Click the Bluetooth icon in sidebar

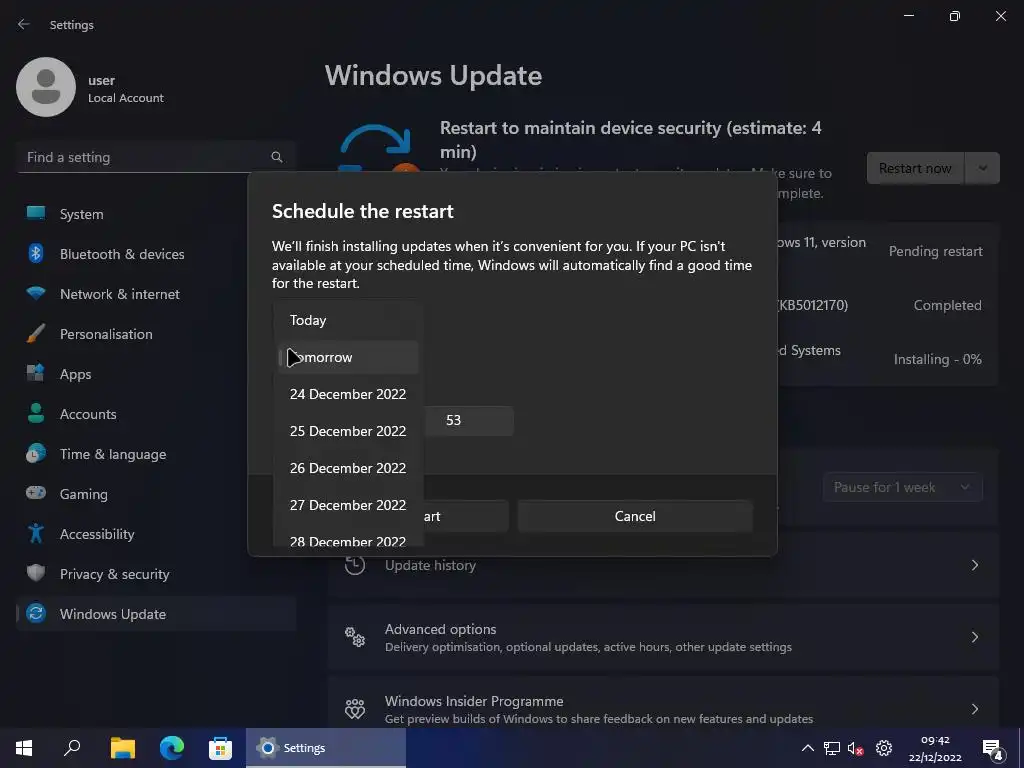point(36,253)
